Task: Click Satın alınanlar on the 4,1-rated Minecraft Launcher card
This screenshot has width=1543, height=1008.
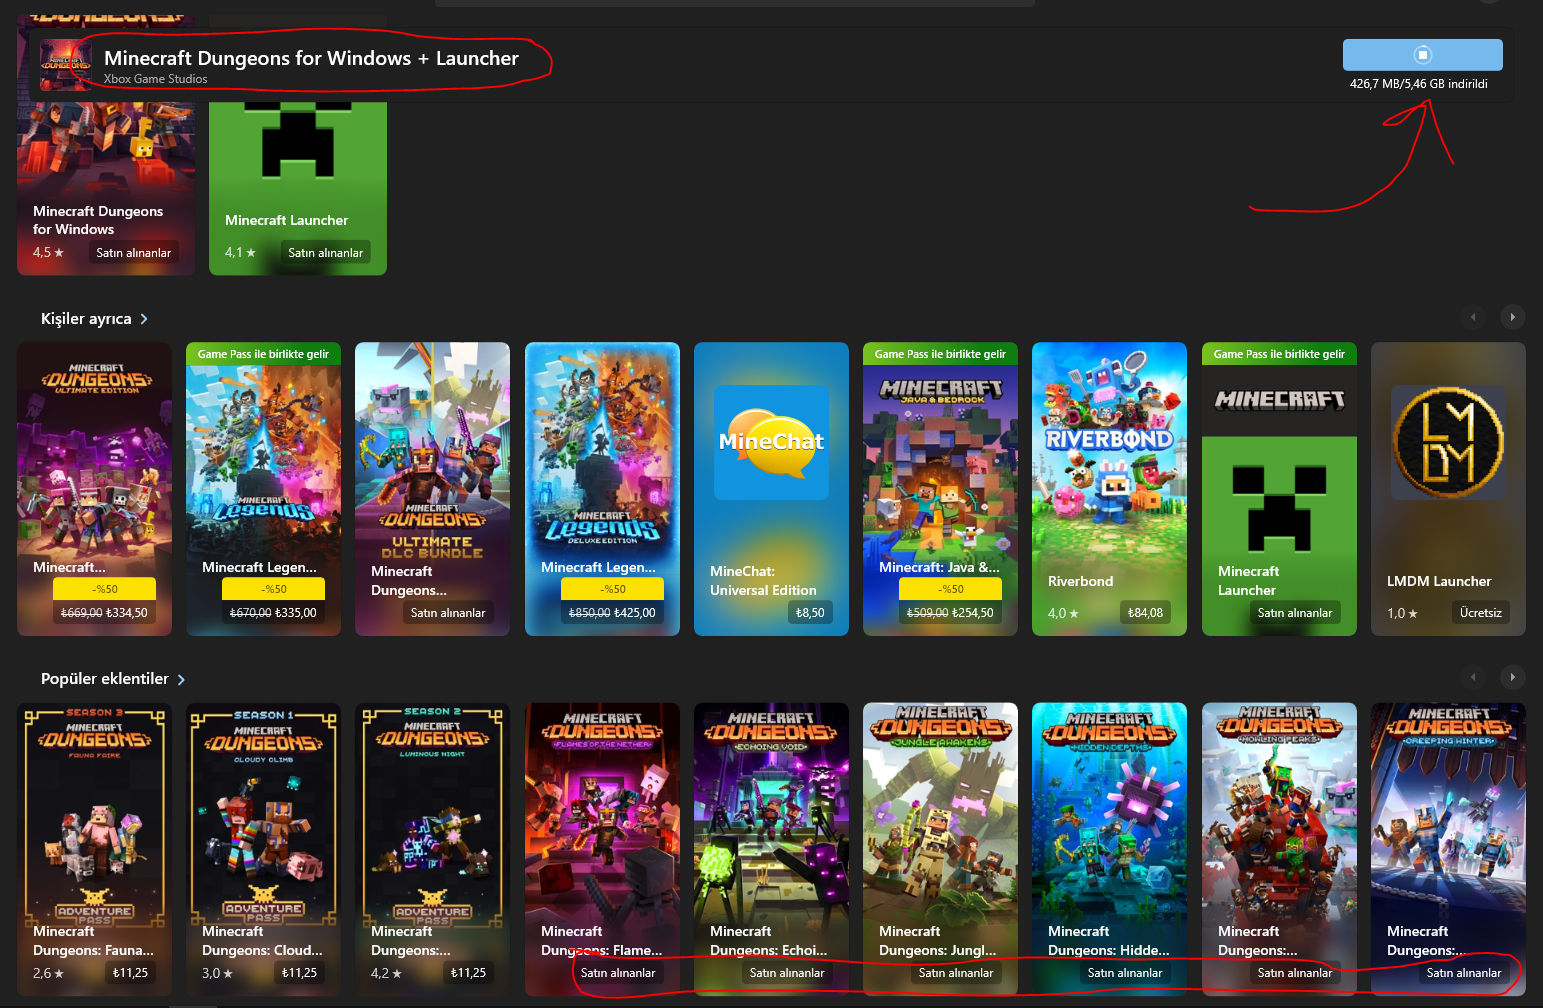Action: click(x=325, y=253)
